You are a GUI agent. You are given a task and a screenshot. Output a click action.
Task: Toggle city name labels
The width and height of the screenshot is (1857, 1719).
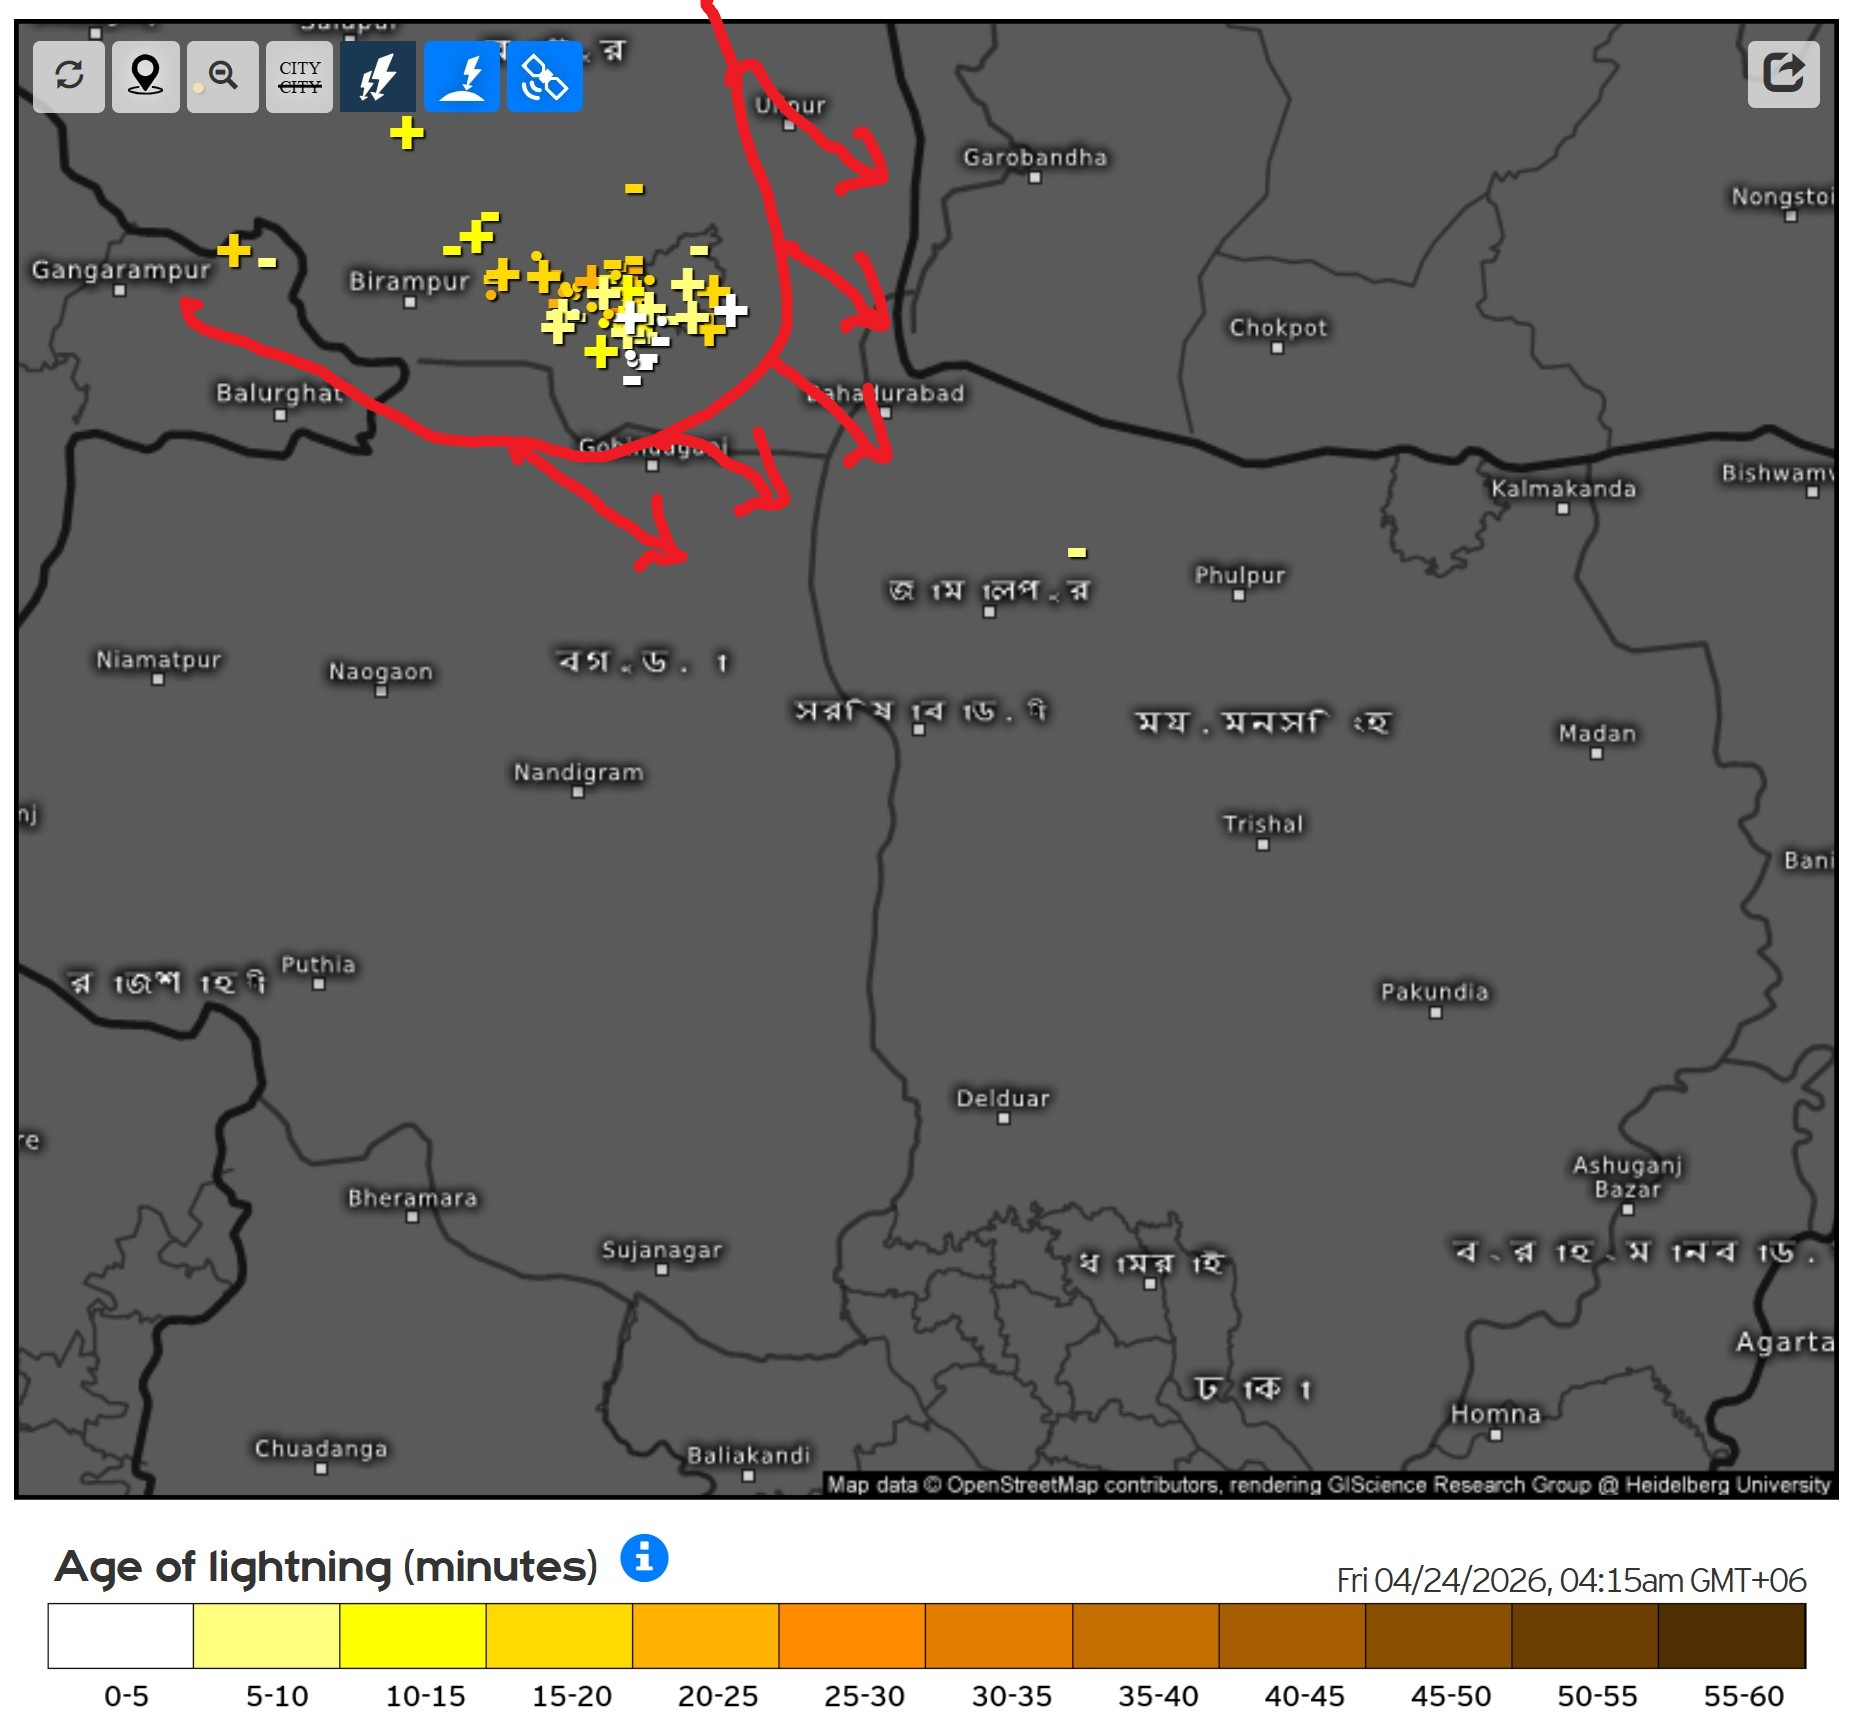(x=300, y=76)
